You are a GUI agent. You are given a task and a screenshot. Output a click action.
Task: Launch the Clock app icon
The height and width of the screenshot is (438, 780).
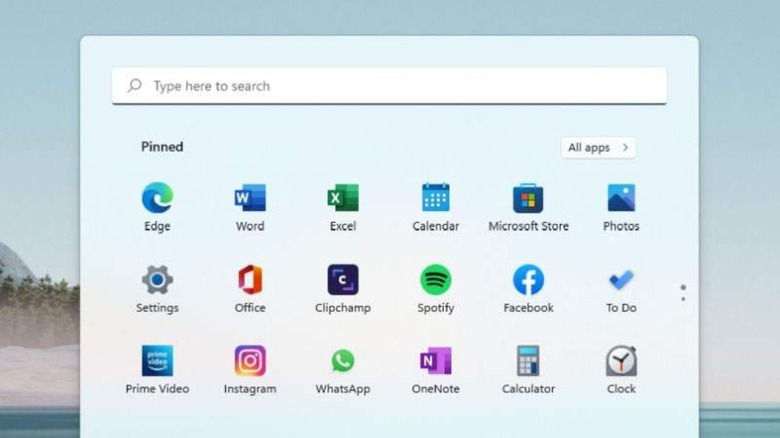coord(621,361)
